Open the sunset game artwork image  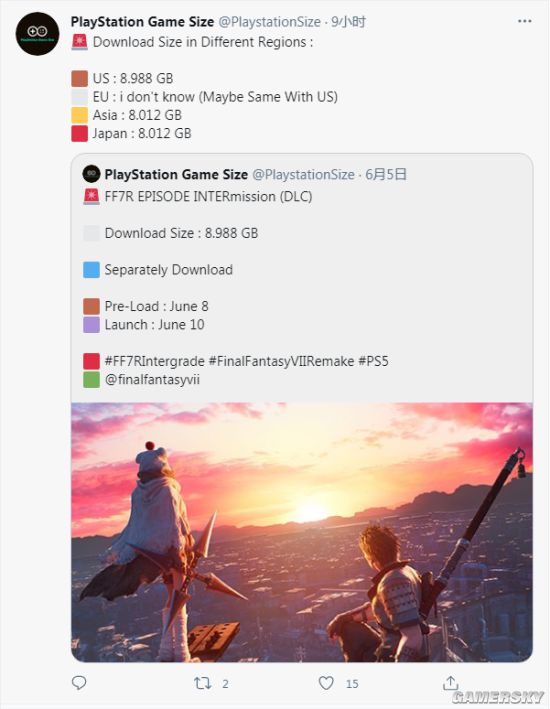coord(302,532)
